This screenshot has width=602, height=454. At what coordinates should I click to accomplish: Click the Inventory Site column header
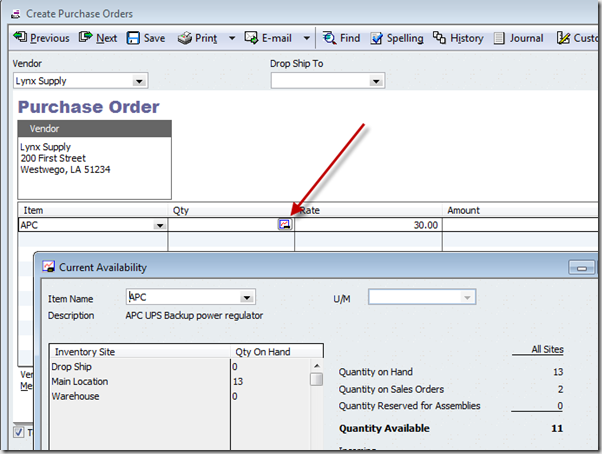click(140, 352)
